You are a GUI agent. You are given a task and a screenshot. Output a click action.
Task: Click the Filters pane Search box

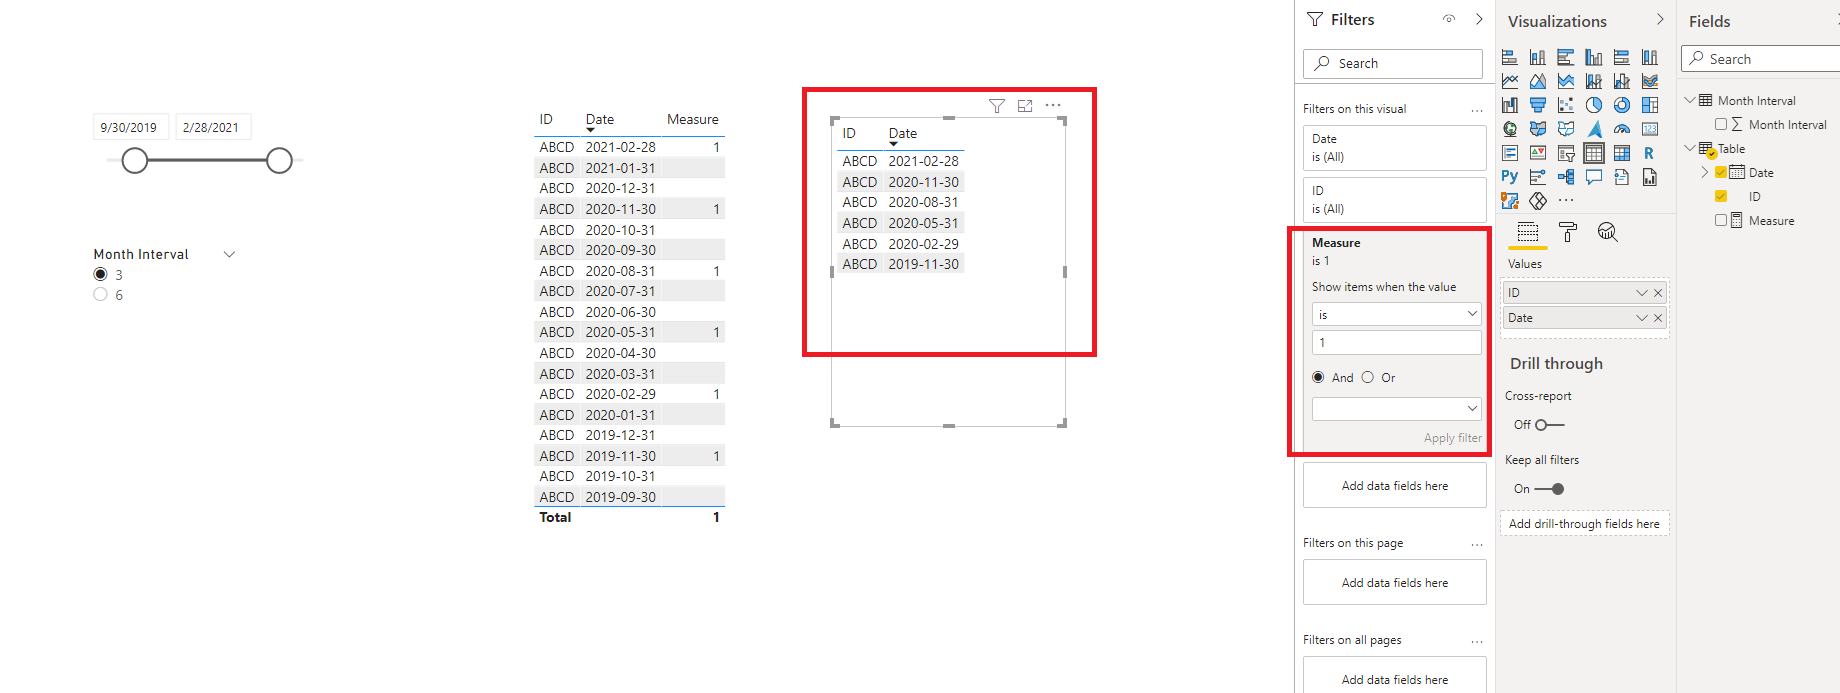(1393, 63)
